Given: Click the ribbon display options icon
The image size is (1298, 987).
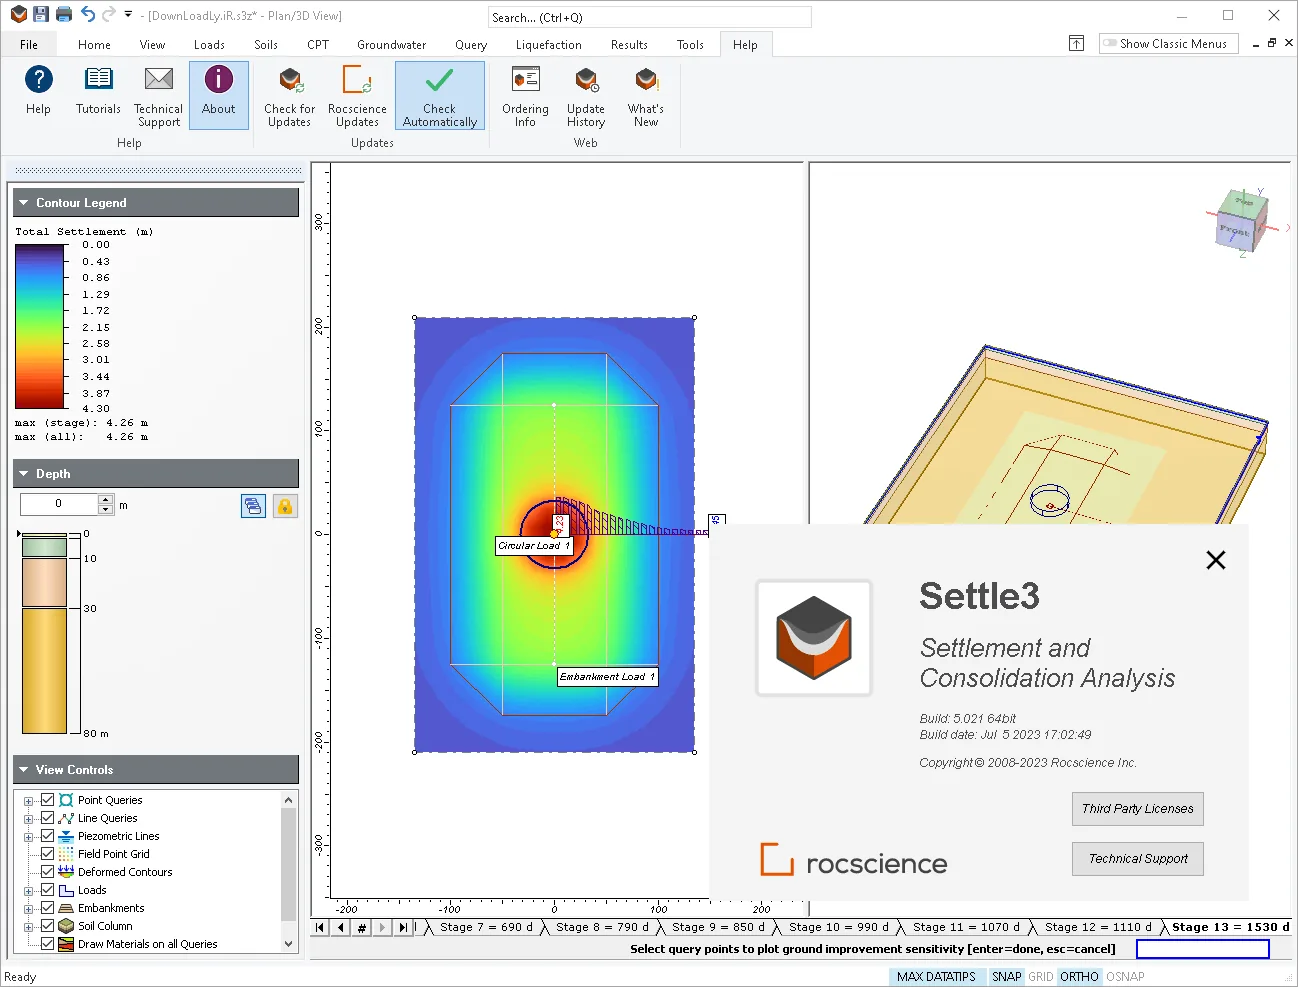Looking at the screenshot, I should tap(1076, 43).
